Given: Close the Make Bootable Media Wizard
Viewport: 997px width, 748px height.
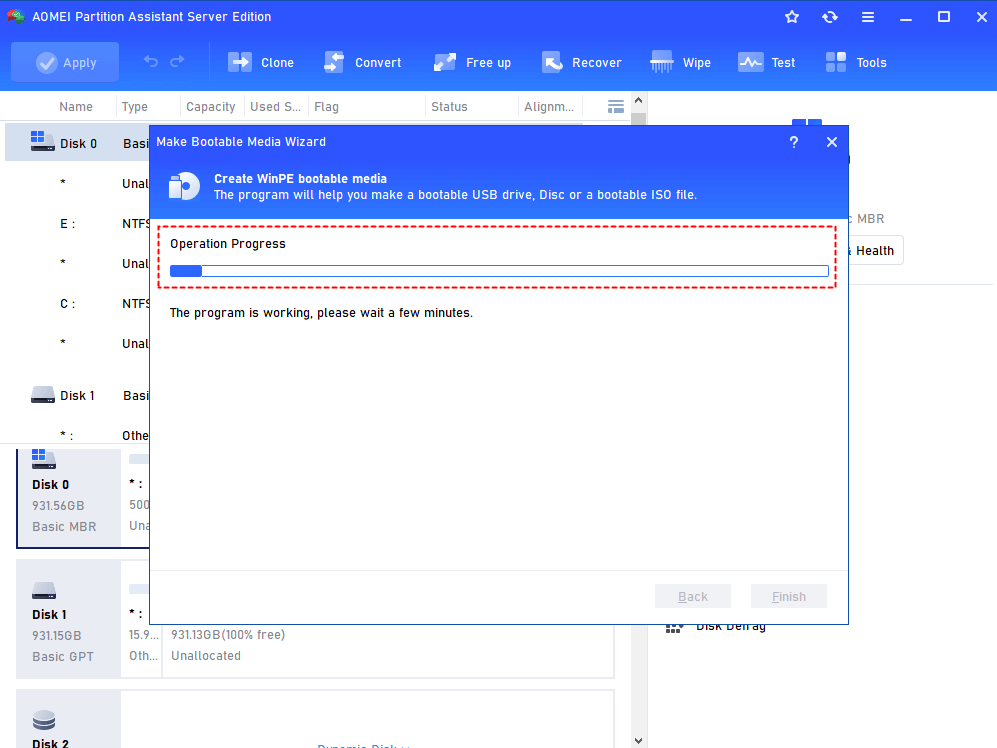Looking at the screenshot, I should [832, 142].
